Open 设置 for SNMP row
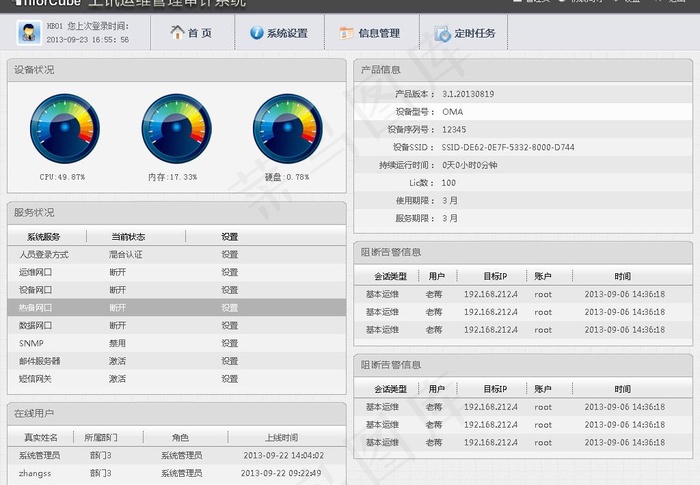The height and width of the screenshot is (485, 700). pyautogui.click(x=229, y=343)
